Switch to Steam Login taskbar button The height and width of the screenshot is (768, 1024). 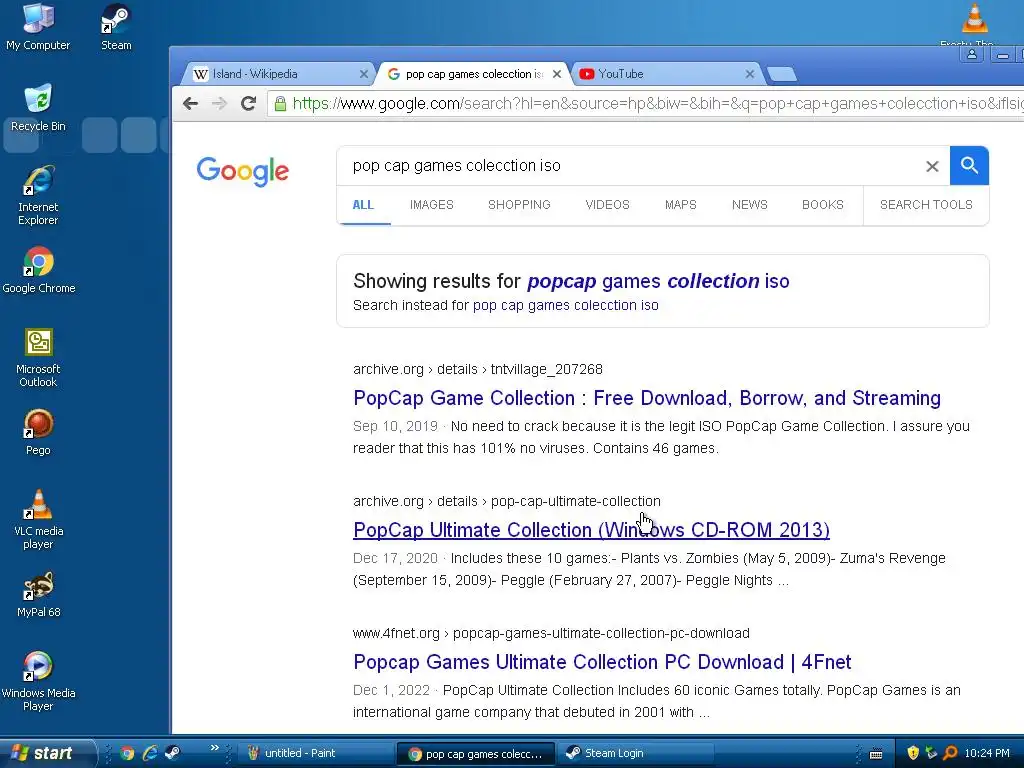tap(635, 754)
